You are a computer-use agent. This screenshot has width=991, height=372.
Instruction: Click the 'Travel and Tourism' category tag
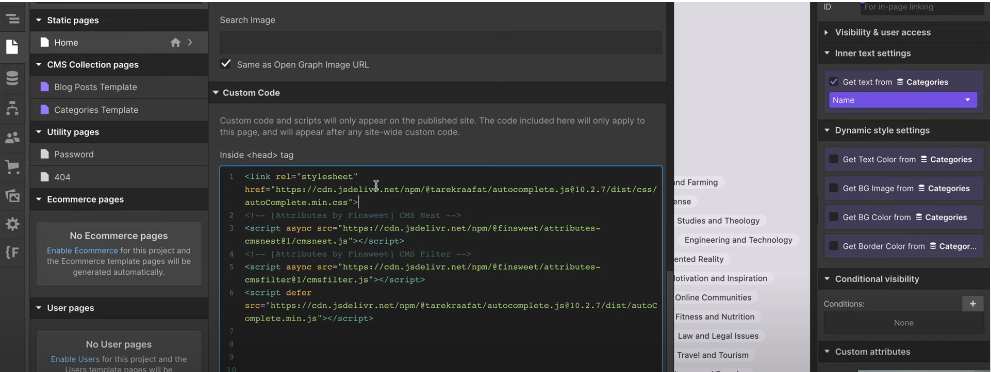[x=712, y=355]
